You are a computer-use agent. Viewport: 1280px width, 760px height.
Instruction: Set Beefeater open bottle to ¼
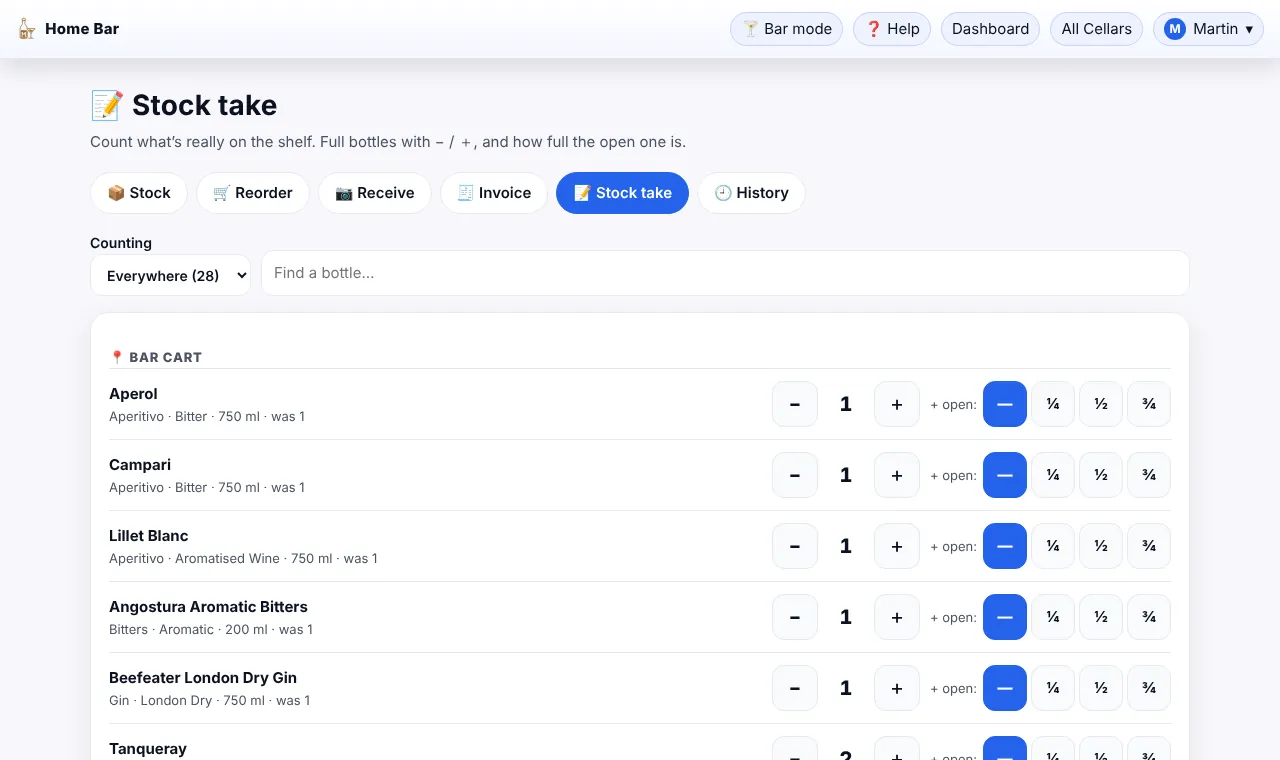click(1053, 688)
